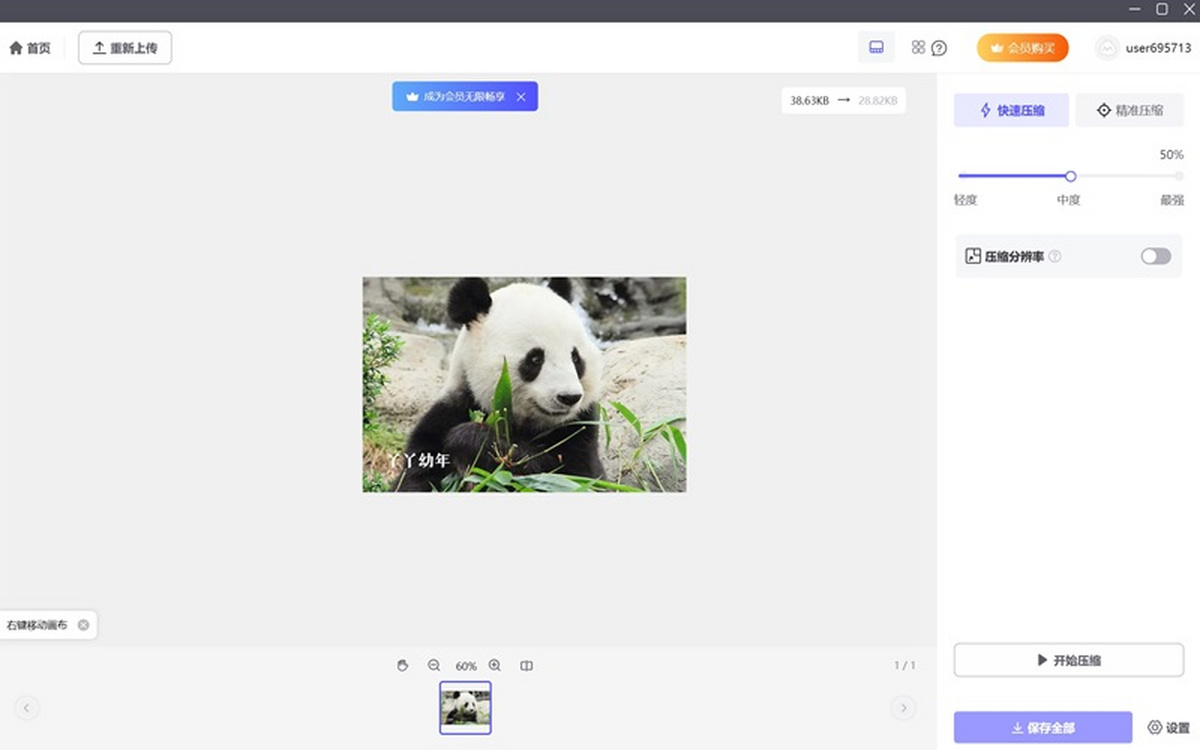
Task: Select the hand pan tool
Action: click(403, 665)
